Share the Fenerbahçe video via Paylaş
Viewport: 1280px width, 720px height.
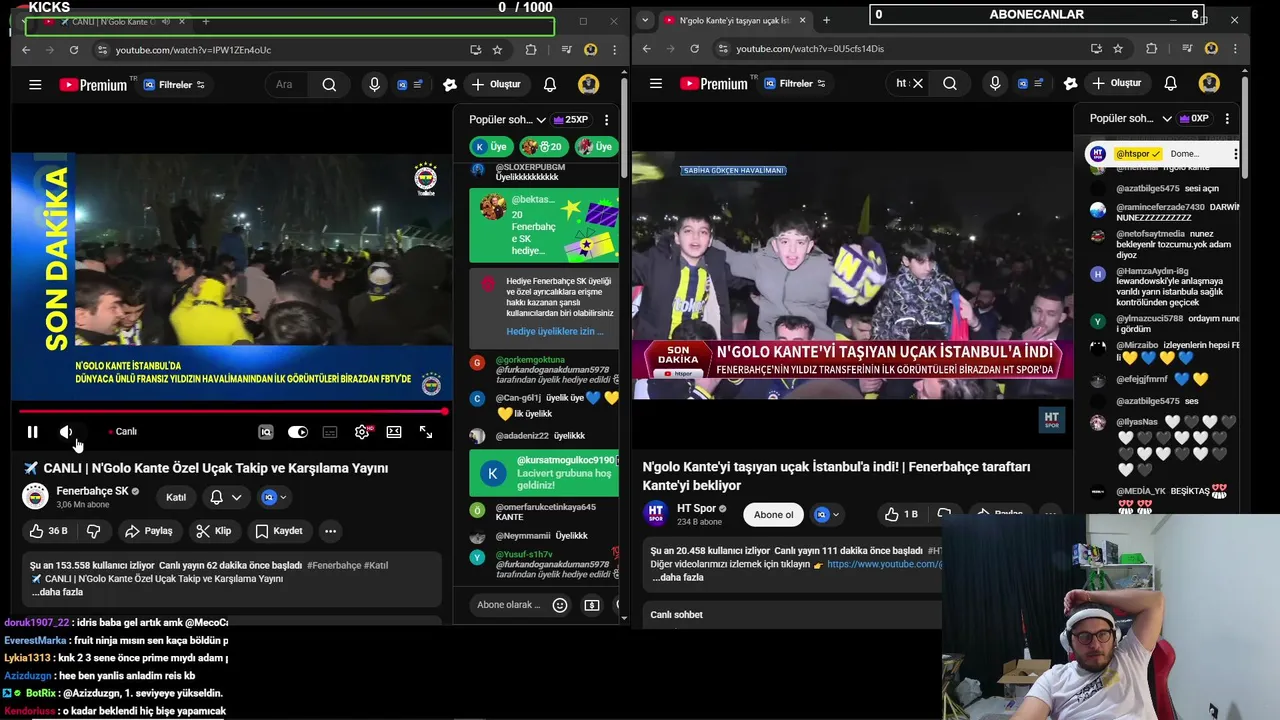pos(148,531)
